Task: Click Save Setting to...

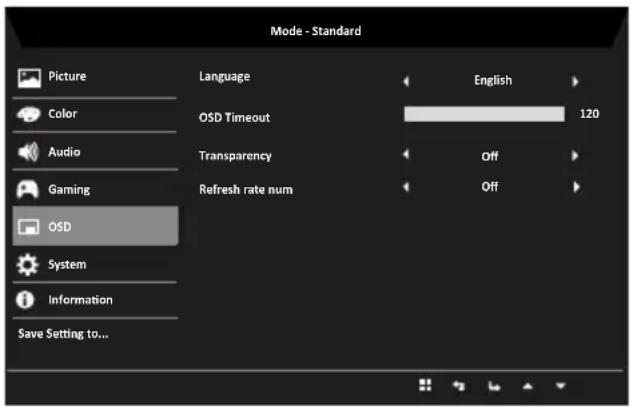Action: (x=63, y=334)
